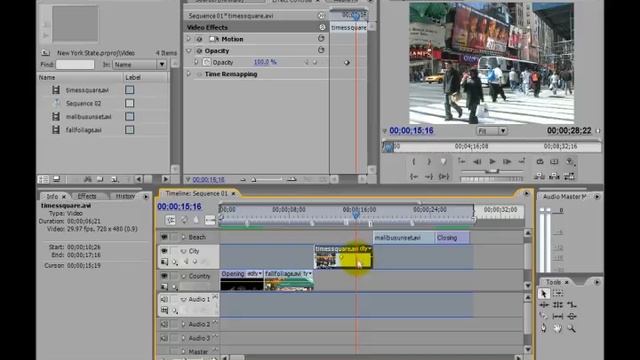The image size is (640, 360).
Task: Click Go to Out Point button
Action: tap(429, 176)
